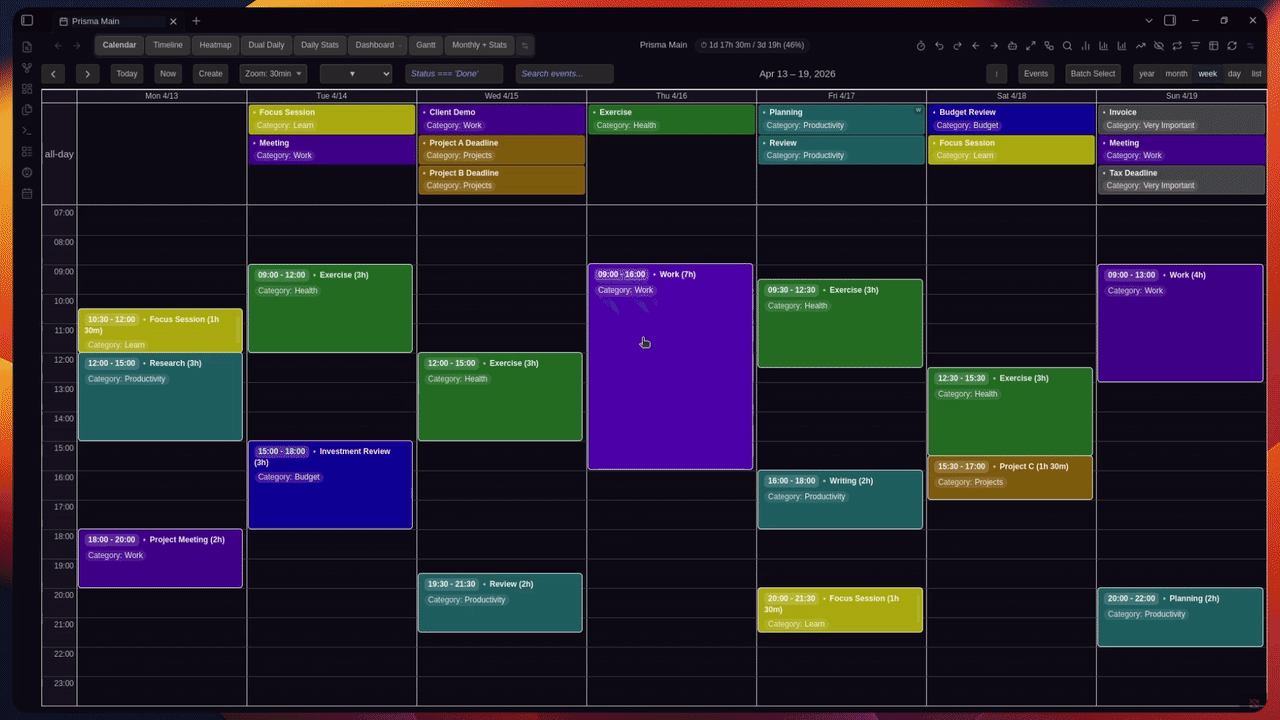Screen dimensions: 1280x720
Task: Click the magnifier search icon in toolbar
Action: (1067, 46)
